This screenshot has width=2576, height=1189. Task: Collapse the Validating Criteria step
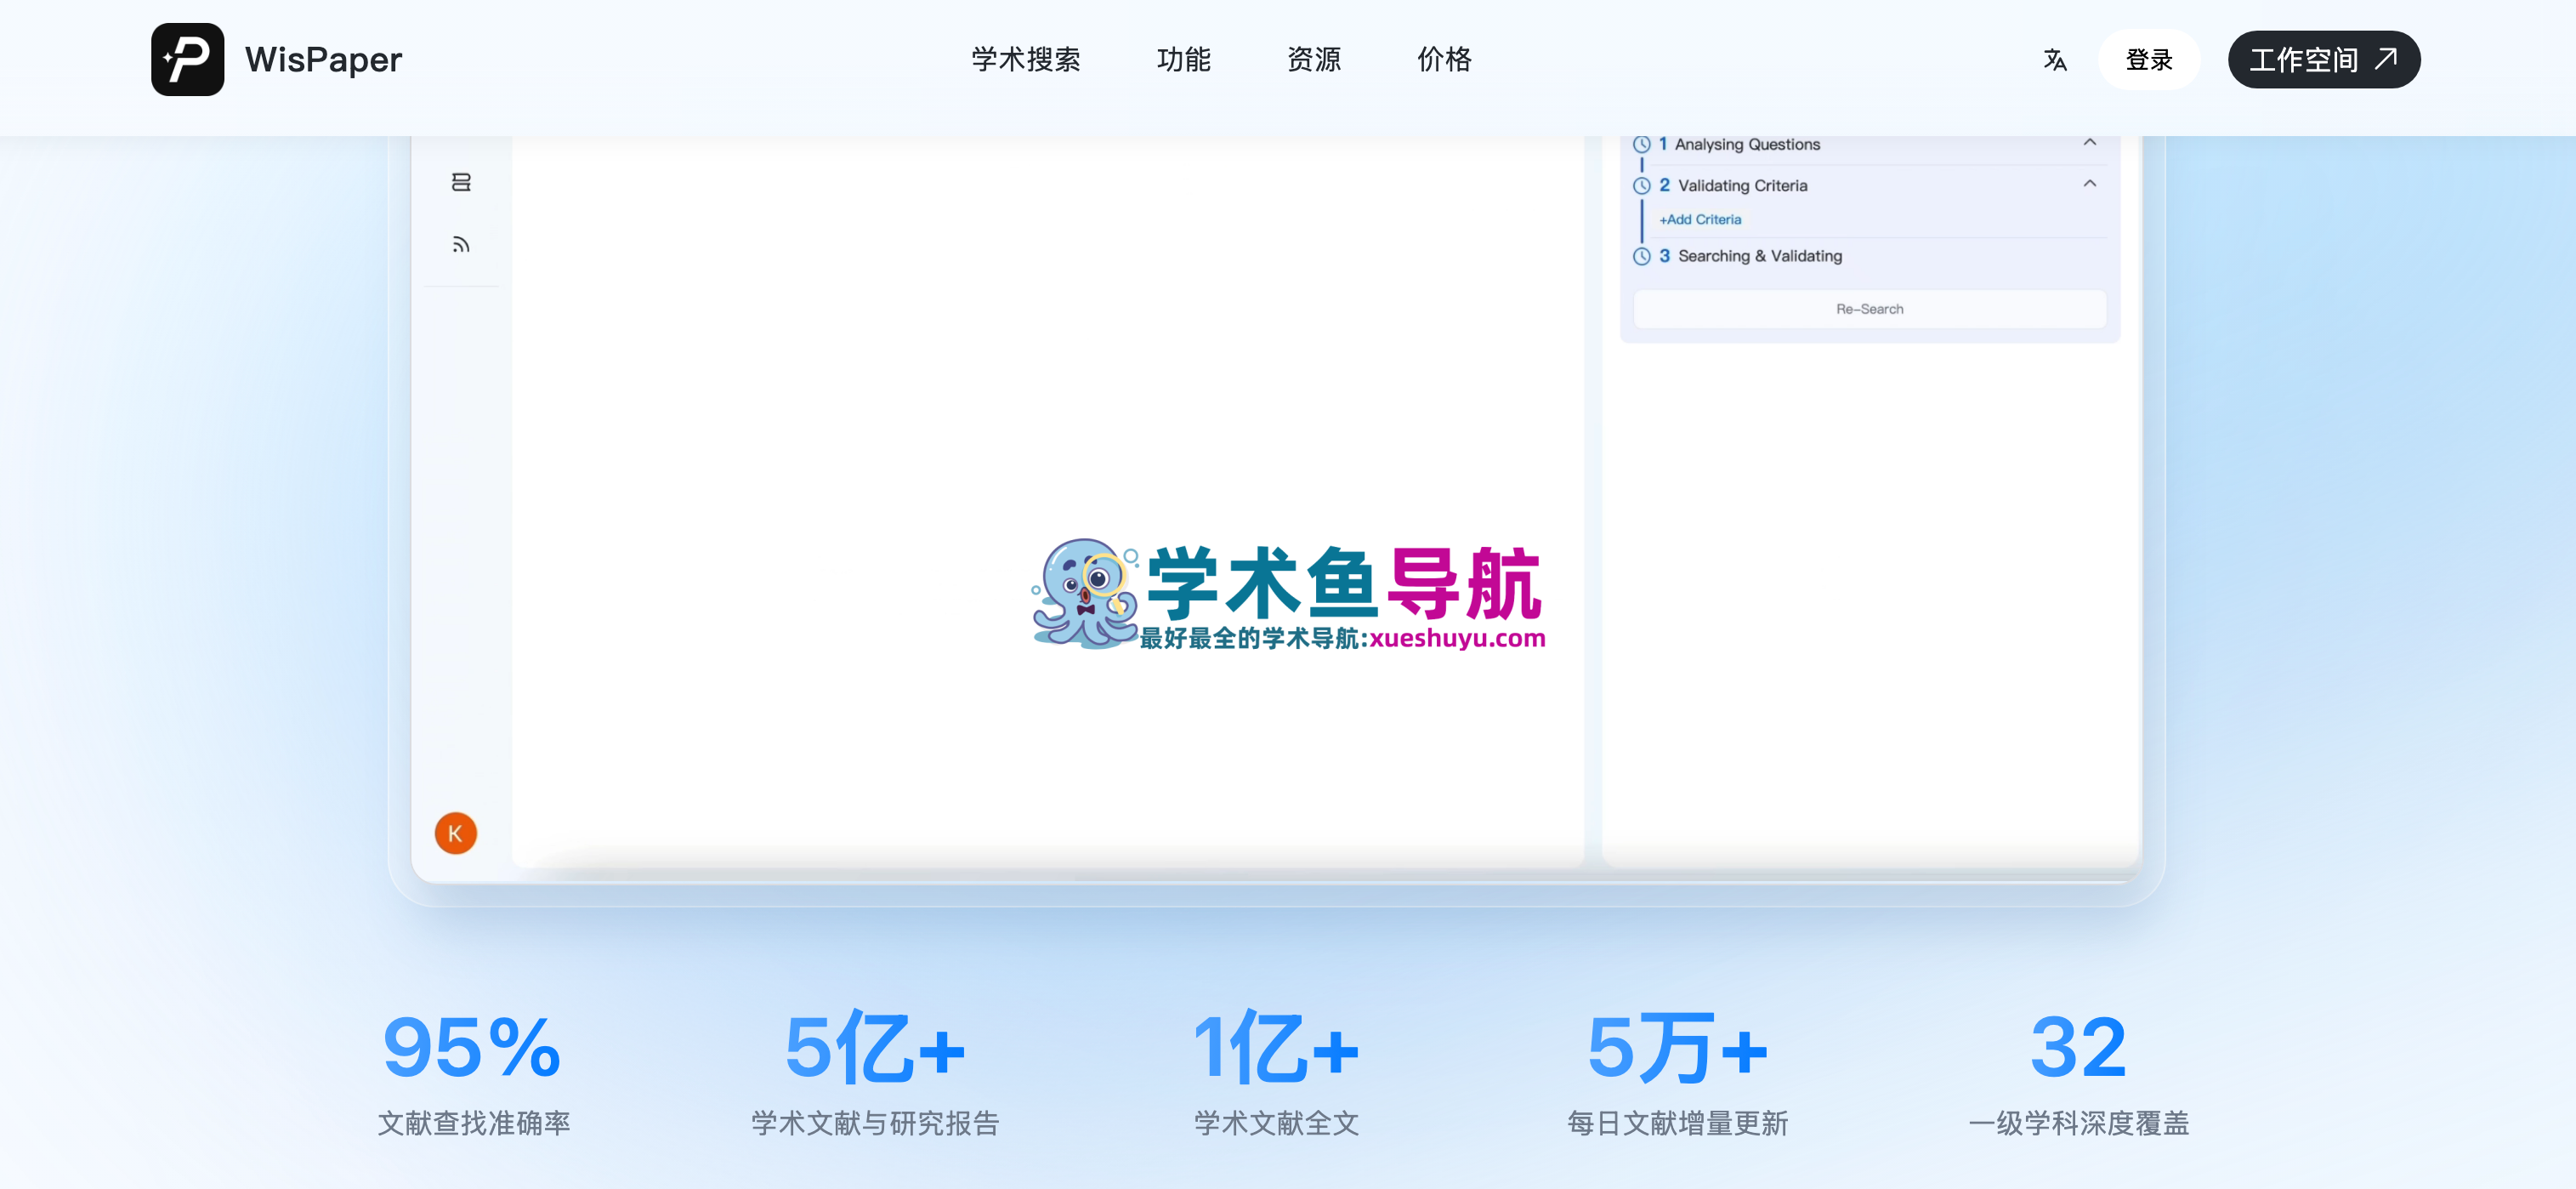pos(2089,184)
